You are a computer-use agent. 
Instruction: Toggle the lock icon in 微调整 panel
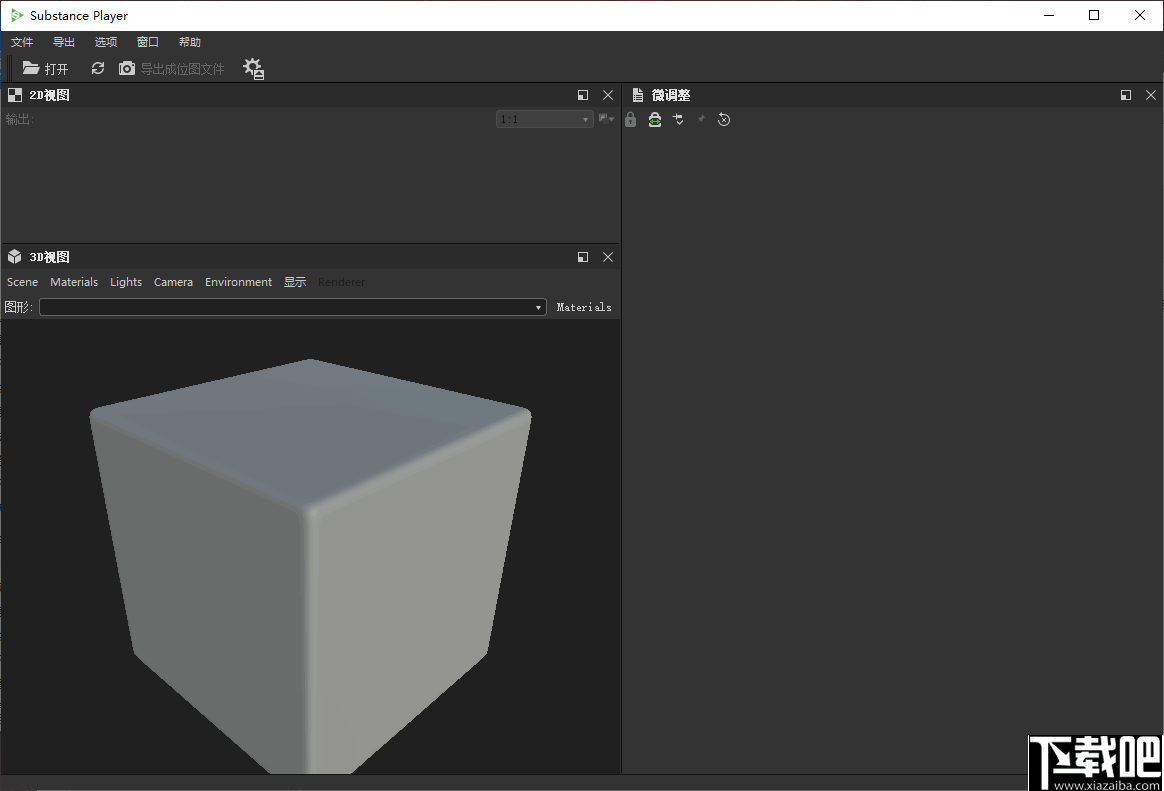point(630,119)
